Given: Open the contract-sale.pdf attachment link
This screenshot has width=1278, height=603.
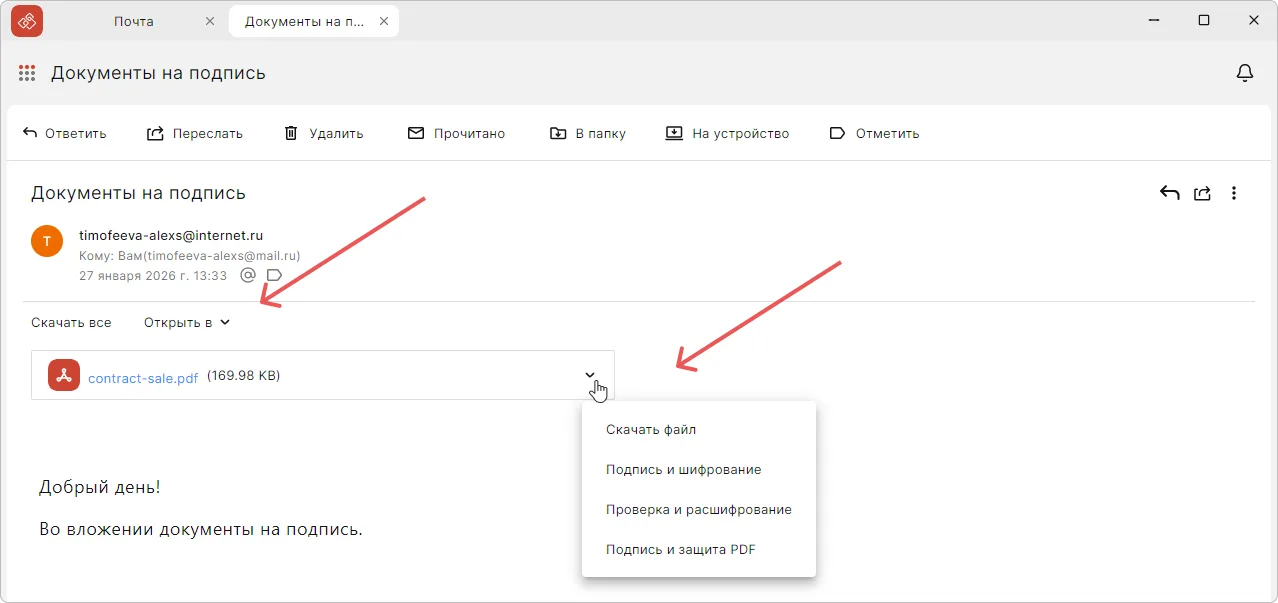Looking at the screenshot, I should (143, 377).
